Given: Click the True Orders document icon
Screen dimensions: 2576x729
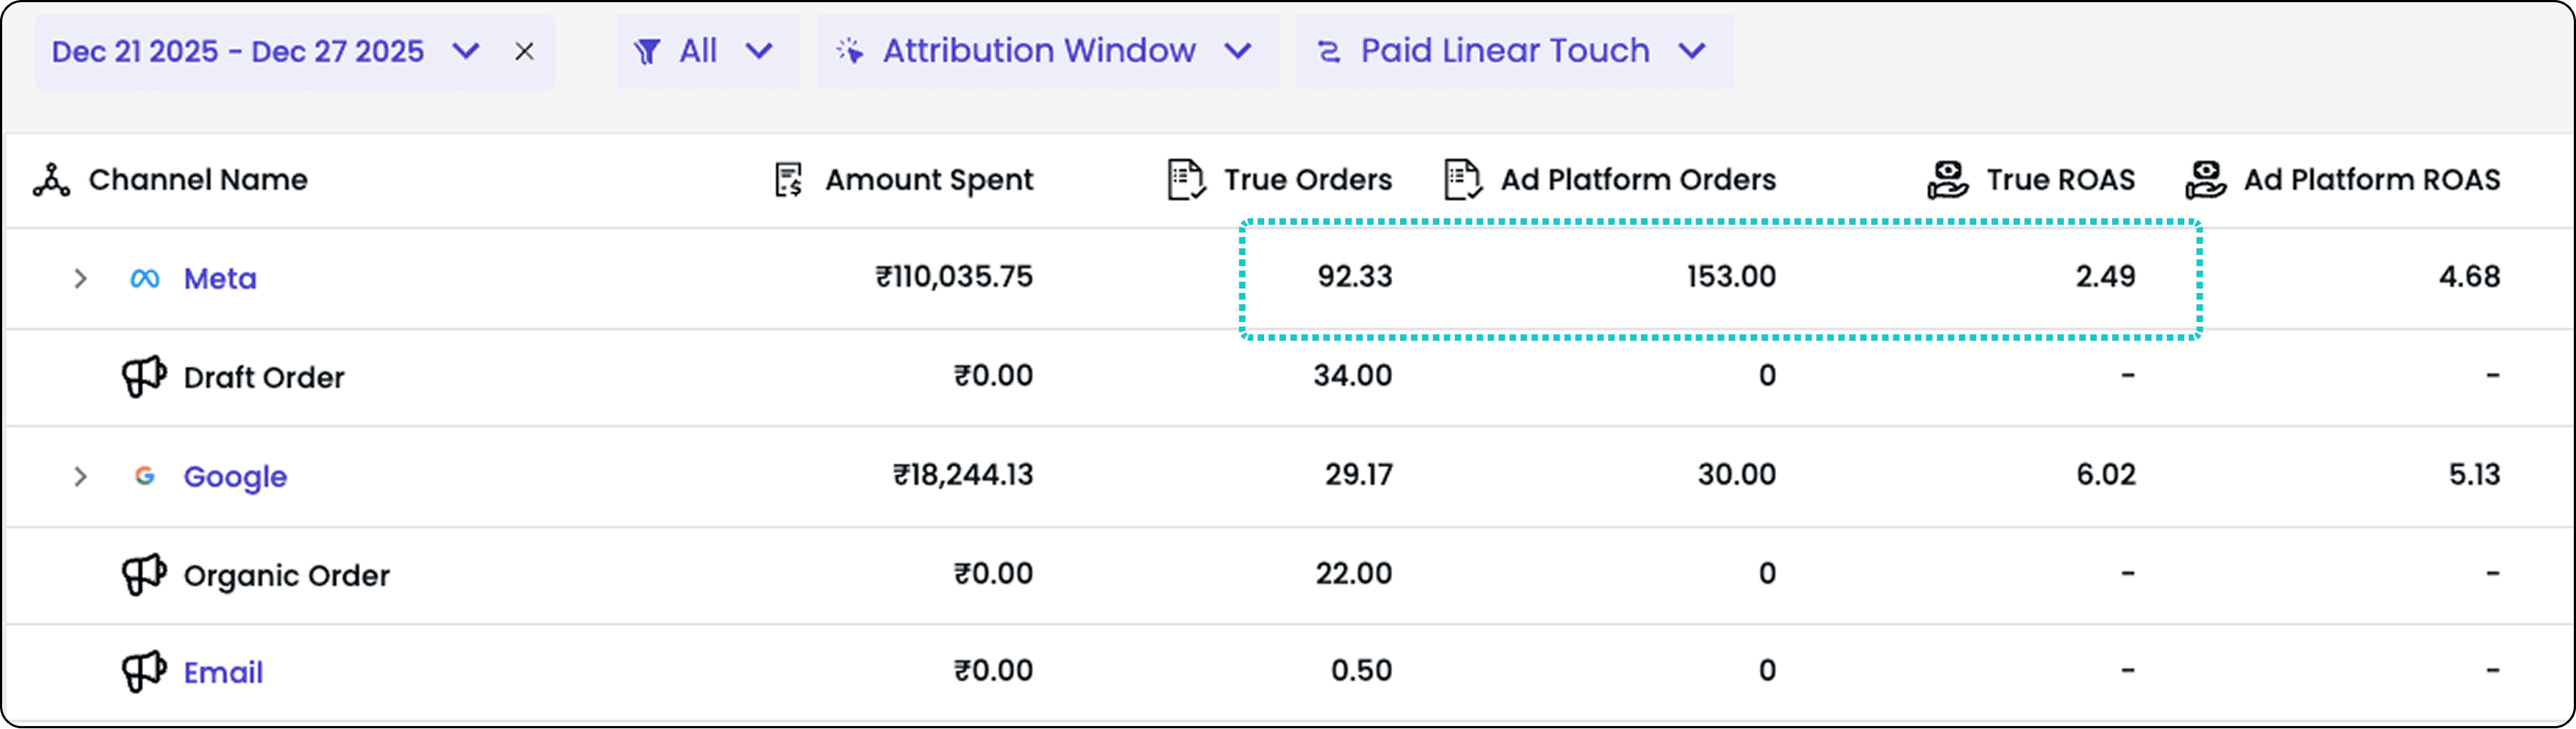Looking at the screenshot, I should (x=1186, y=180).
